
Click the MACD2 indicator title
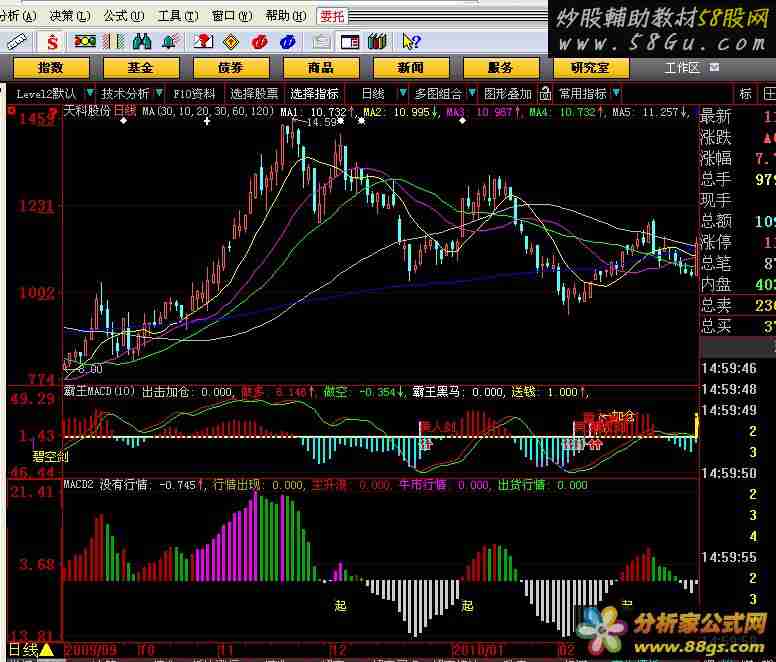[79, 485]
